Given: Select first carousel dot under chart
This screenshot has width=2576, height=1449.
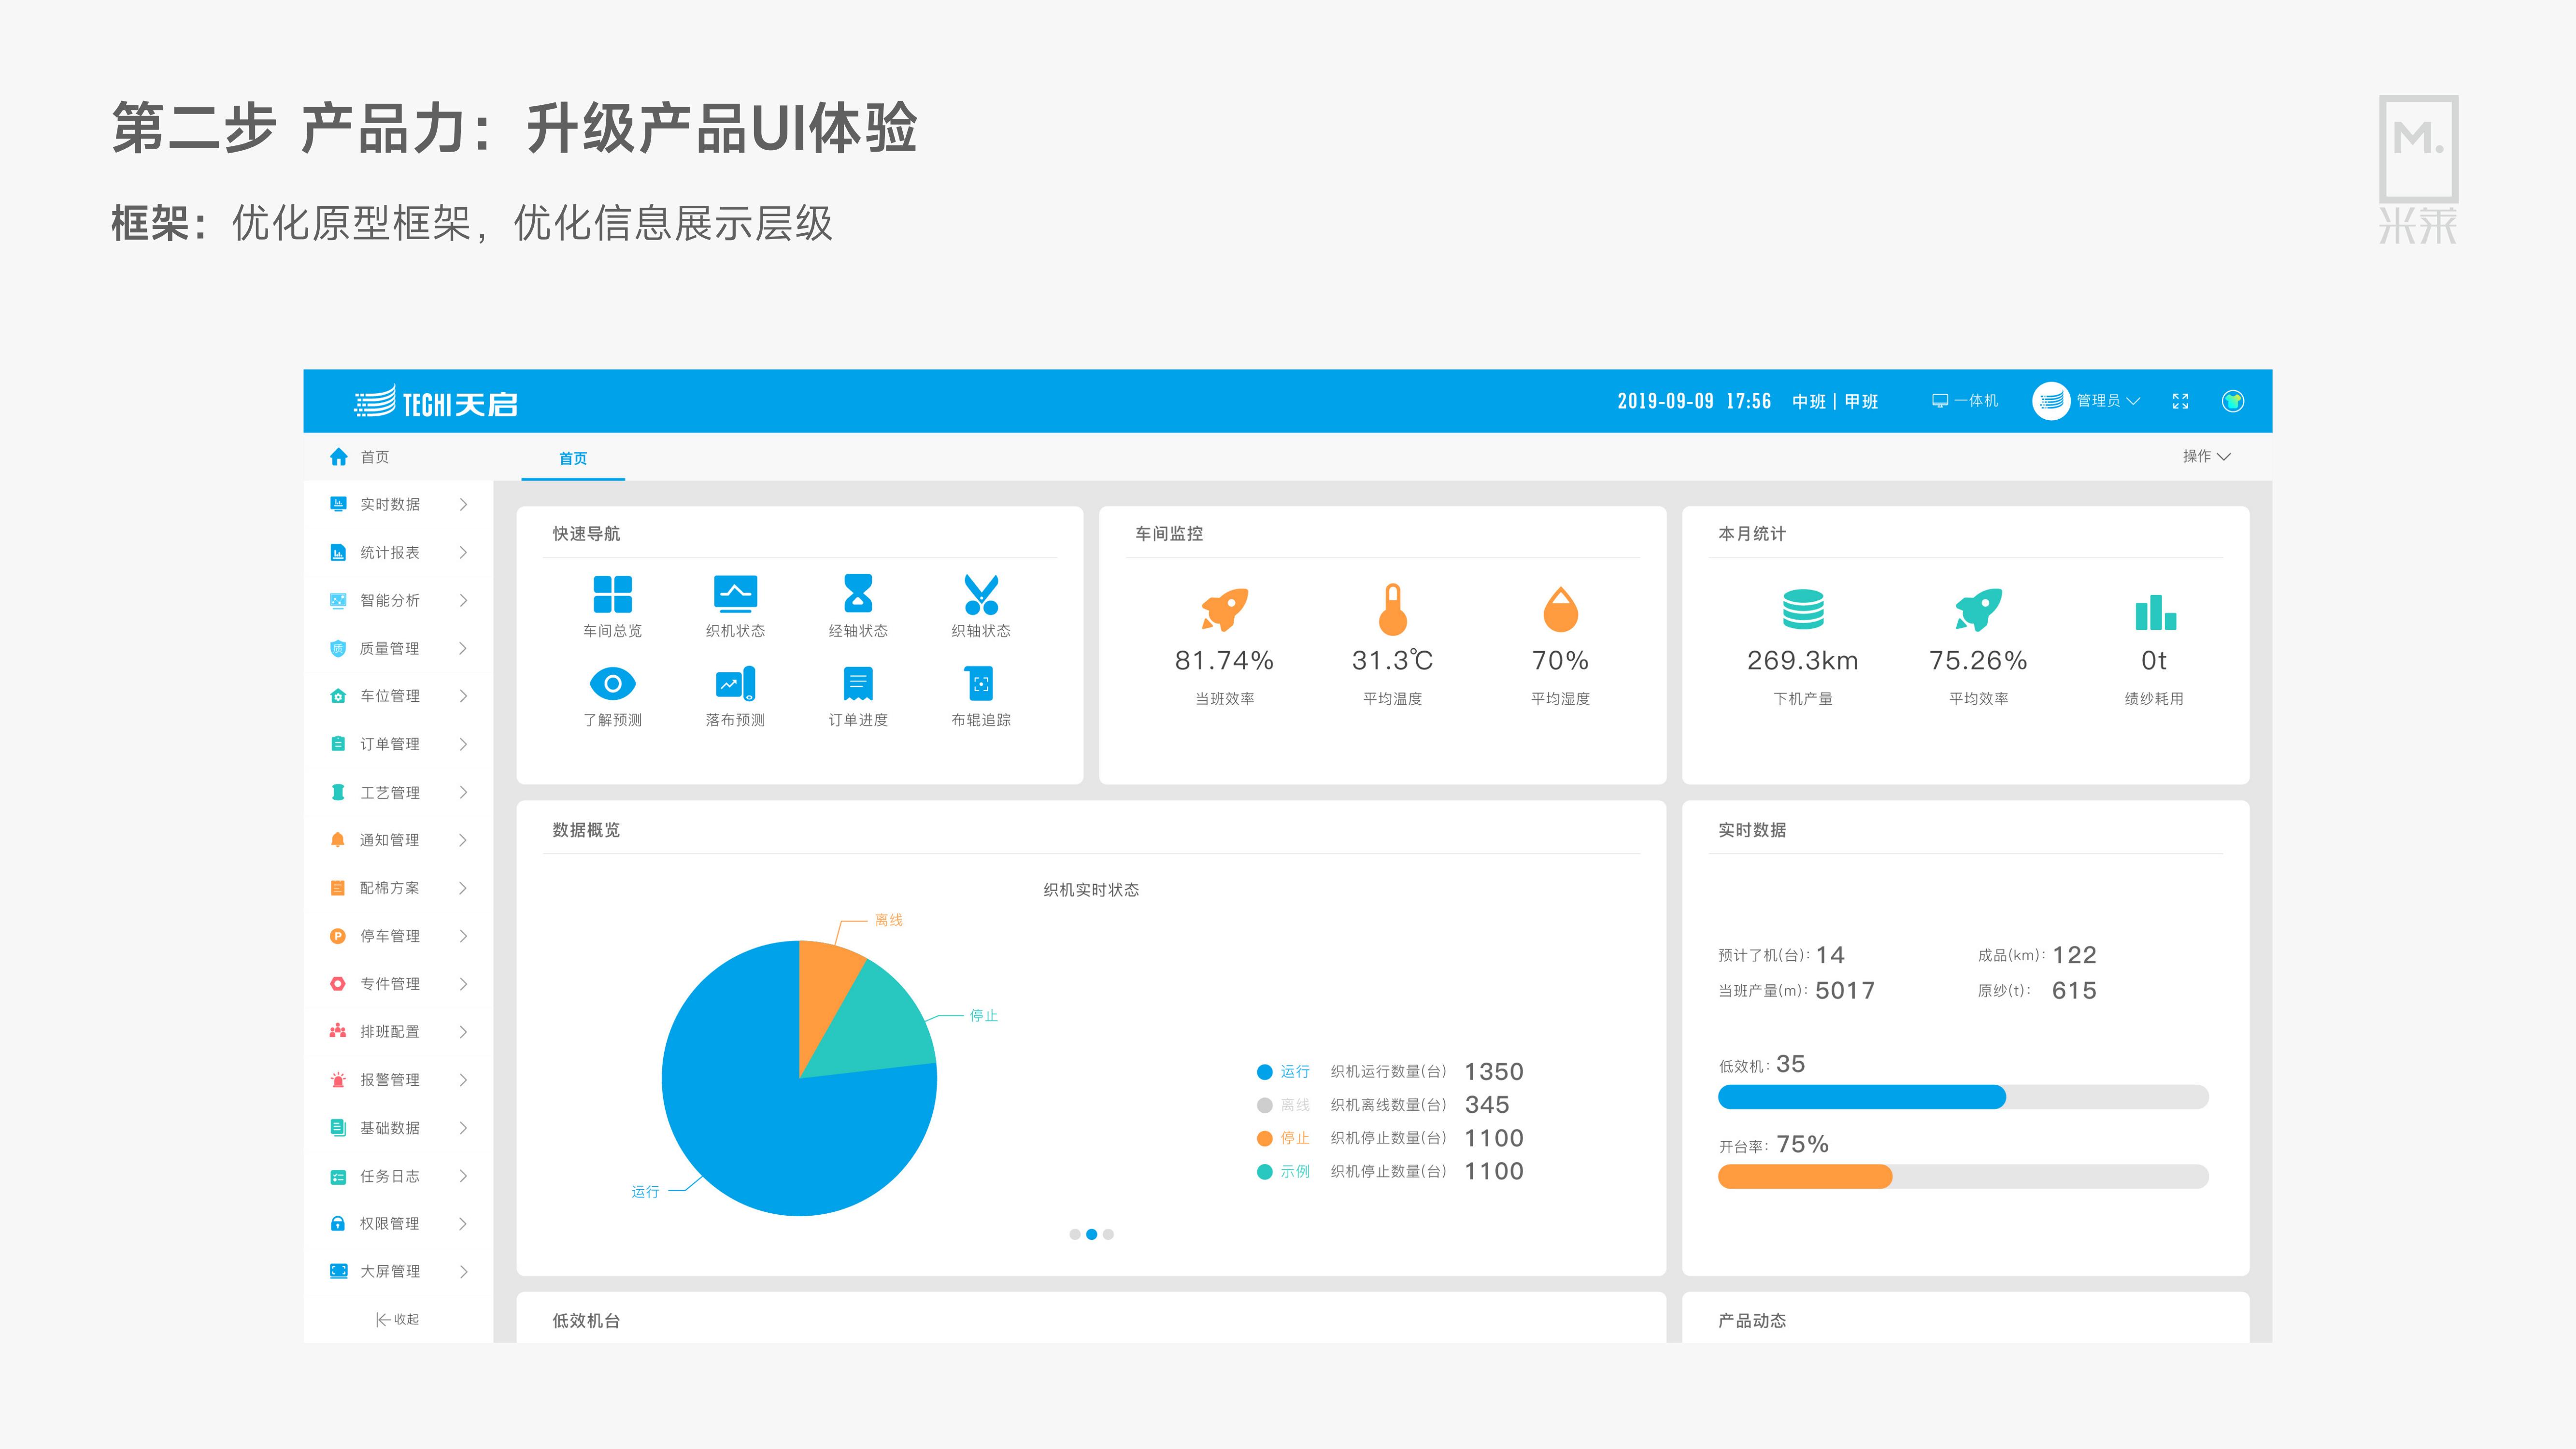Looking at the screenshot, I should pos(1075,1234).
